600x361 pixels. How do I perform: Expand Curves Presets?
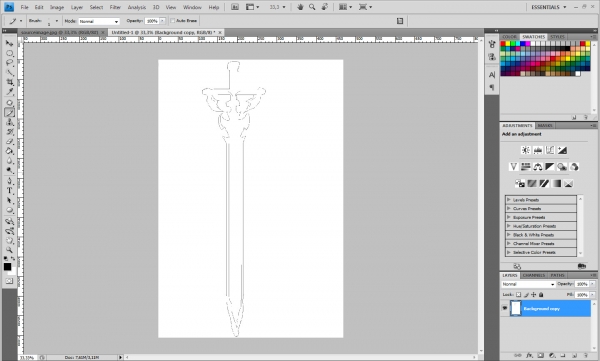[509, 209]
